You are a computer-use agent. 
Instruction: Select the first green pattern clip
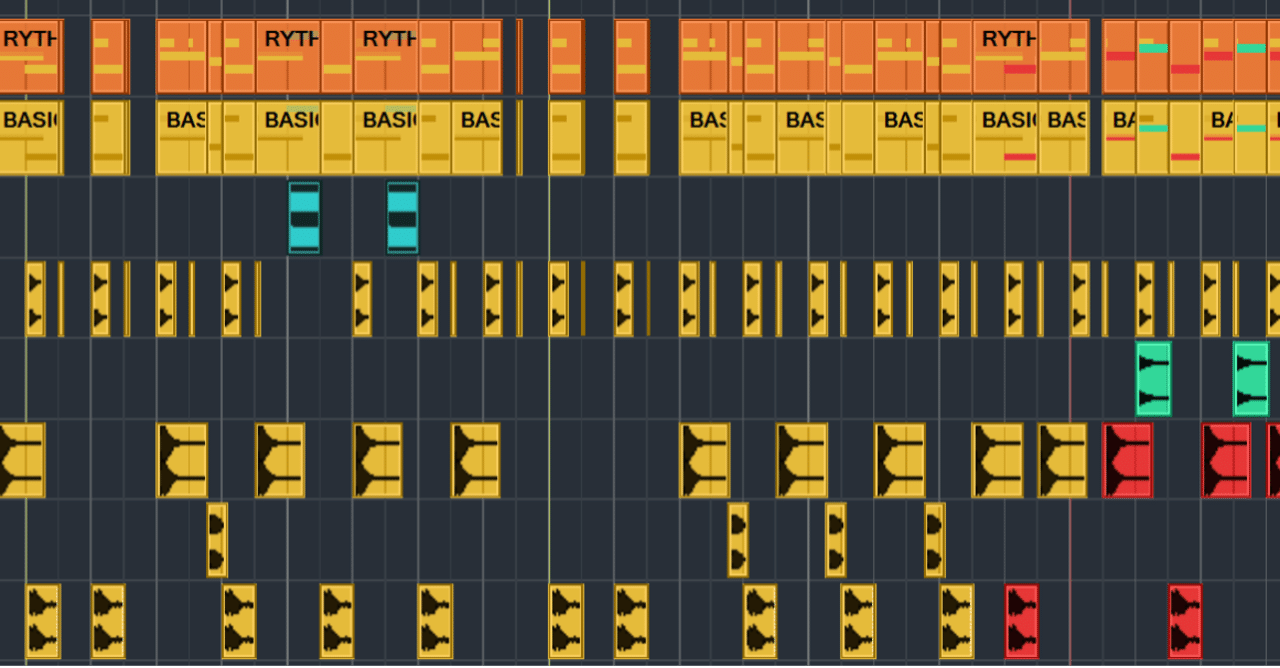[x=1152, y=378]
